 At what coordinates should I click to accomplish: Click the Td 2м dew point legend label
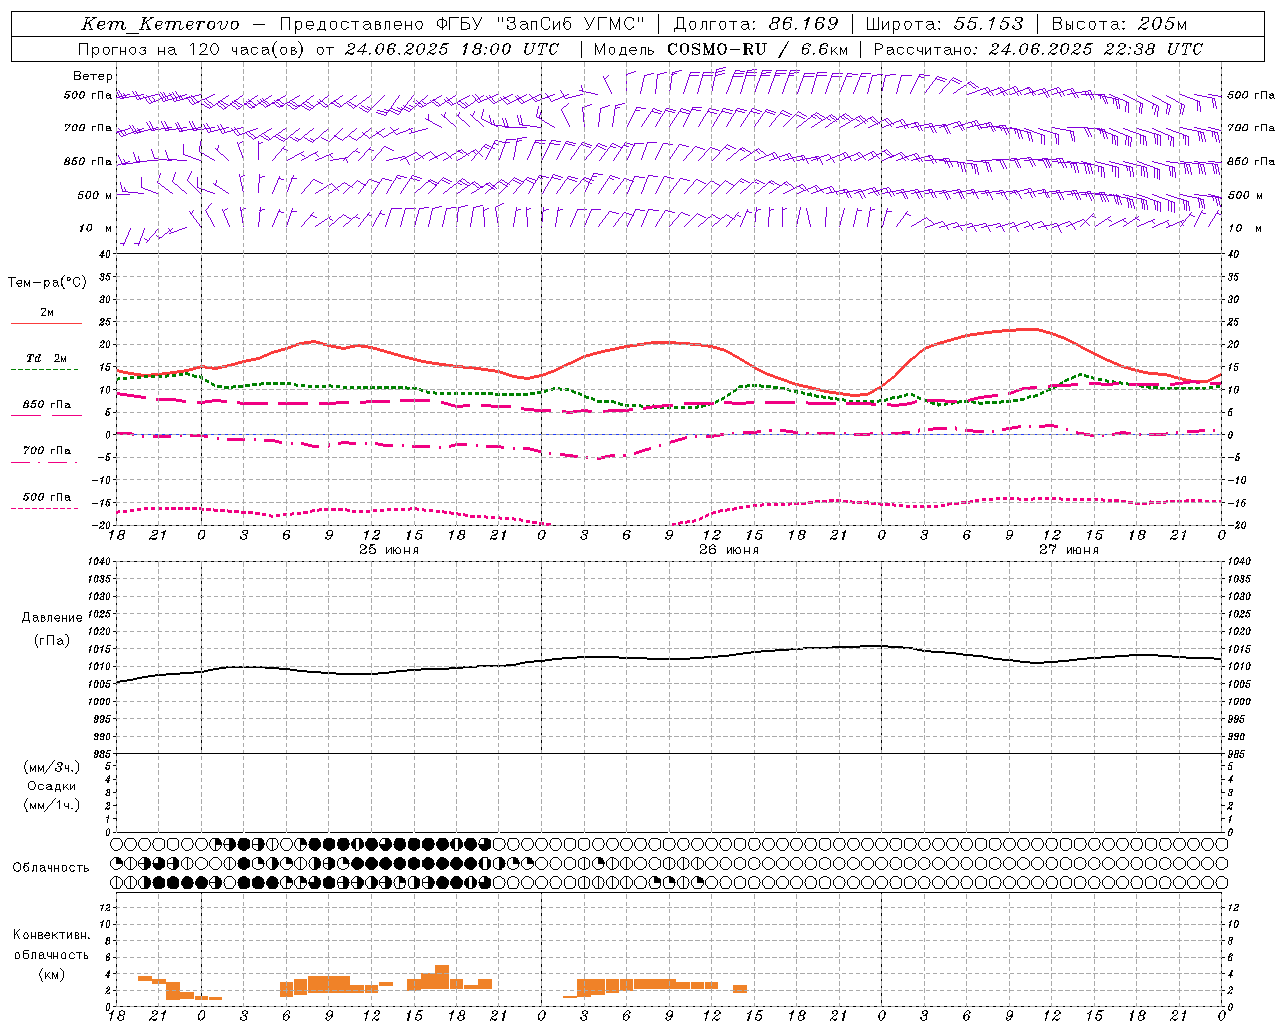tap(46, 358)
